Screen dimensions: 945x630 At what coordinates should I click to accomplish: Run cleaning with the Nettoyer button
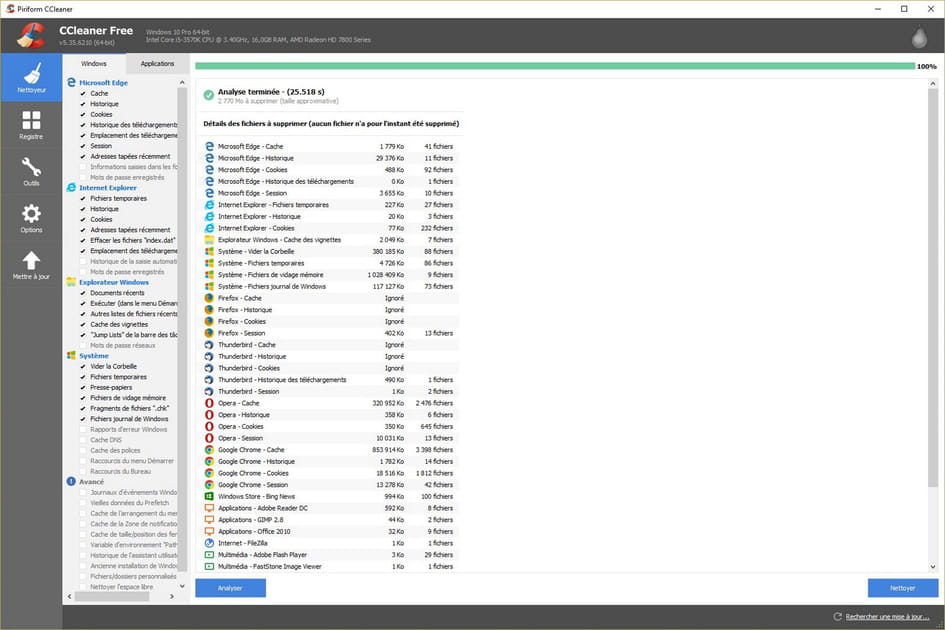pos(901,587)
